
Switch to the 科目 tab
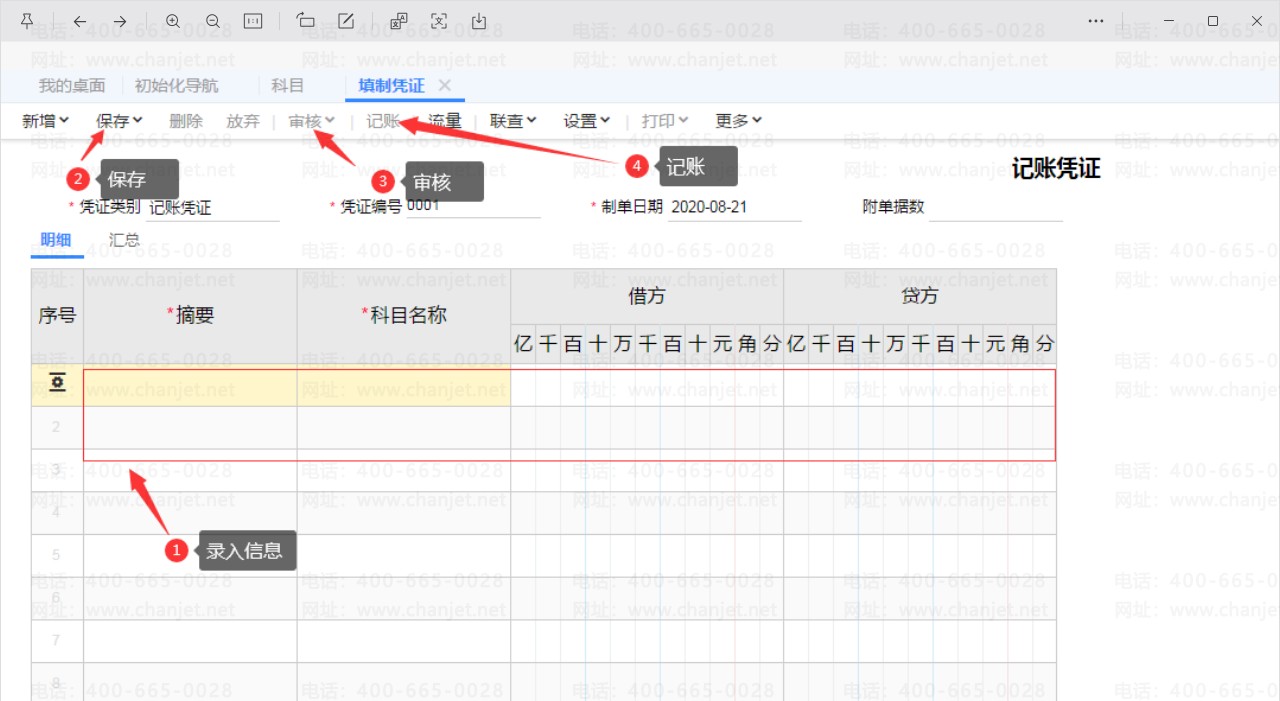click(288, 85)
